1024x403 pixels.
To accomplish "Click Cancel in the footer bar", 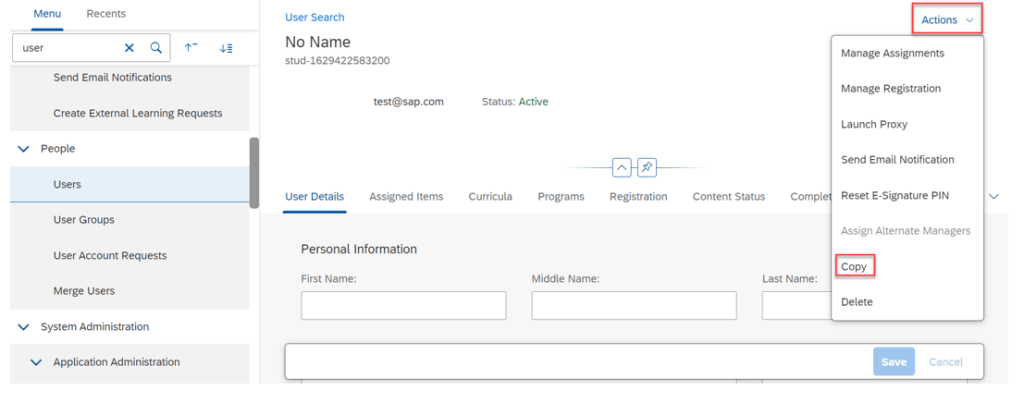I will coord(946,362).
